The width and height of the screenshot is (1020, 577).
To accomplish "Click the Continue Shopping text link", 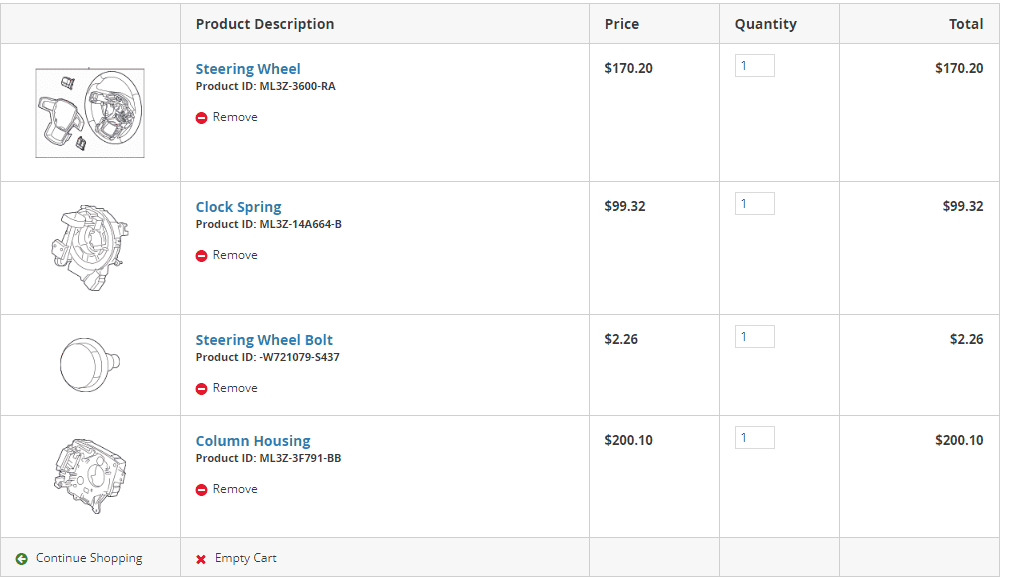I will coord(89,558).
